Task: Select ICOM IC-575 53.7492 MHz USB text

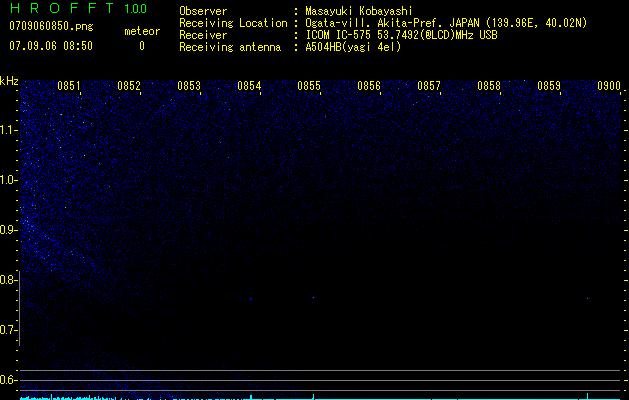Action: click(x=401, y=35)
